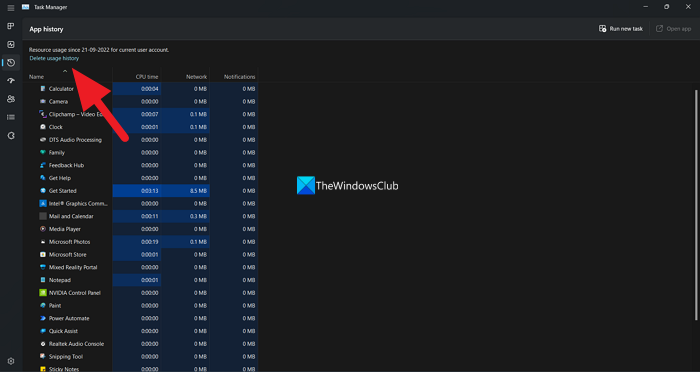Open the Performance page icon

click(11, 45)
